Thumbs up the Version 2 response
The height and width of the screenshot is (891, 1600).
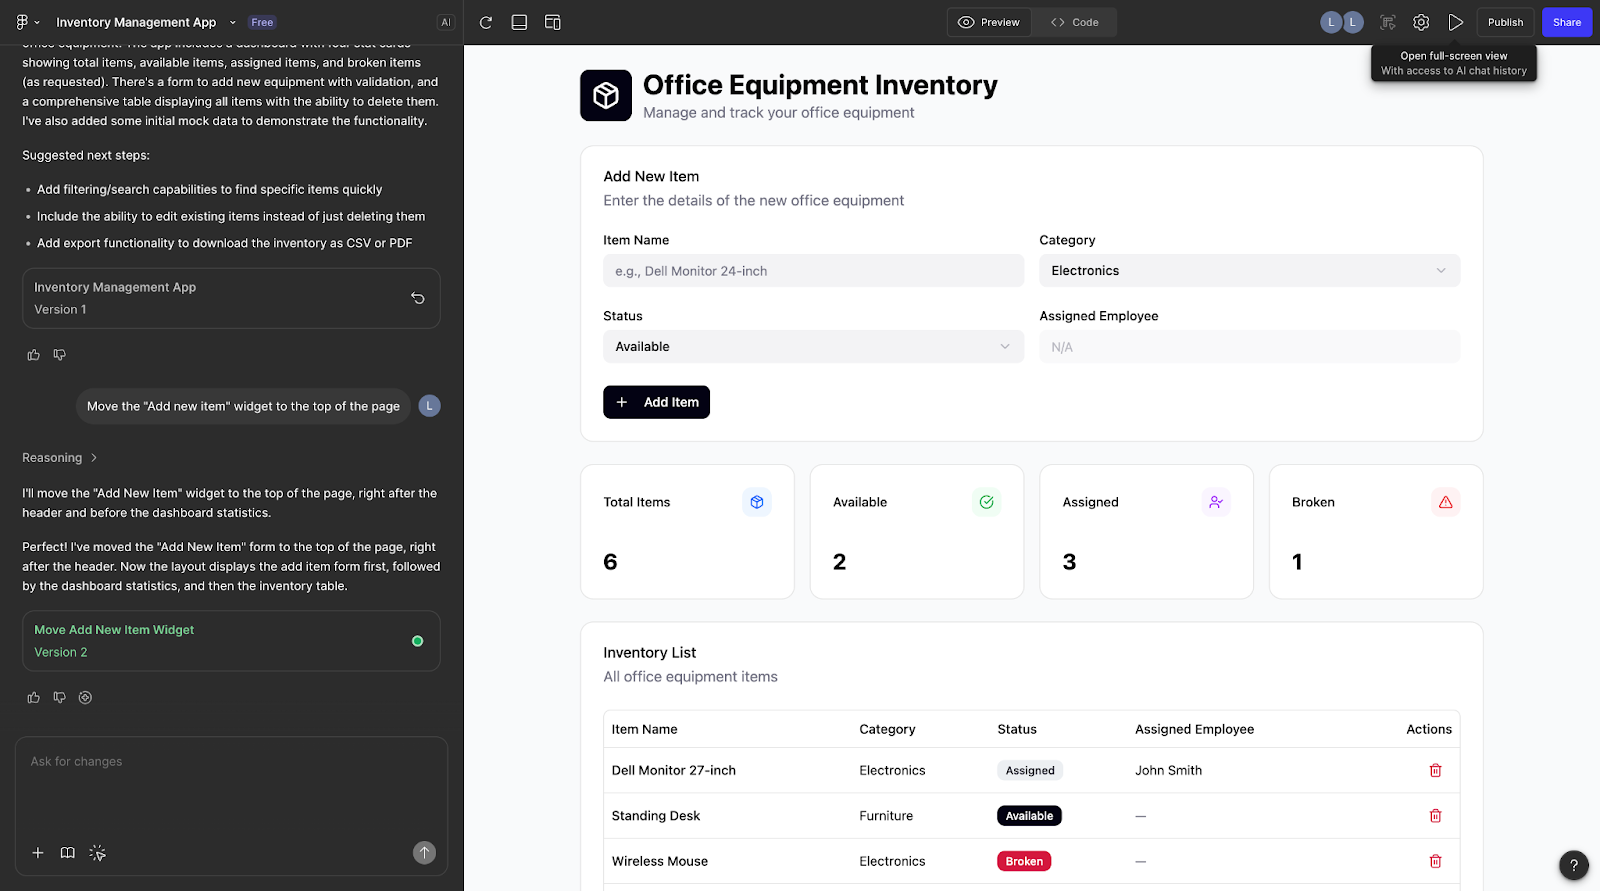coord(33,698)
